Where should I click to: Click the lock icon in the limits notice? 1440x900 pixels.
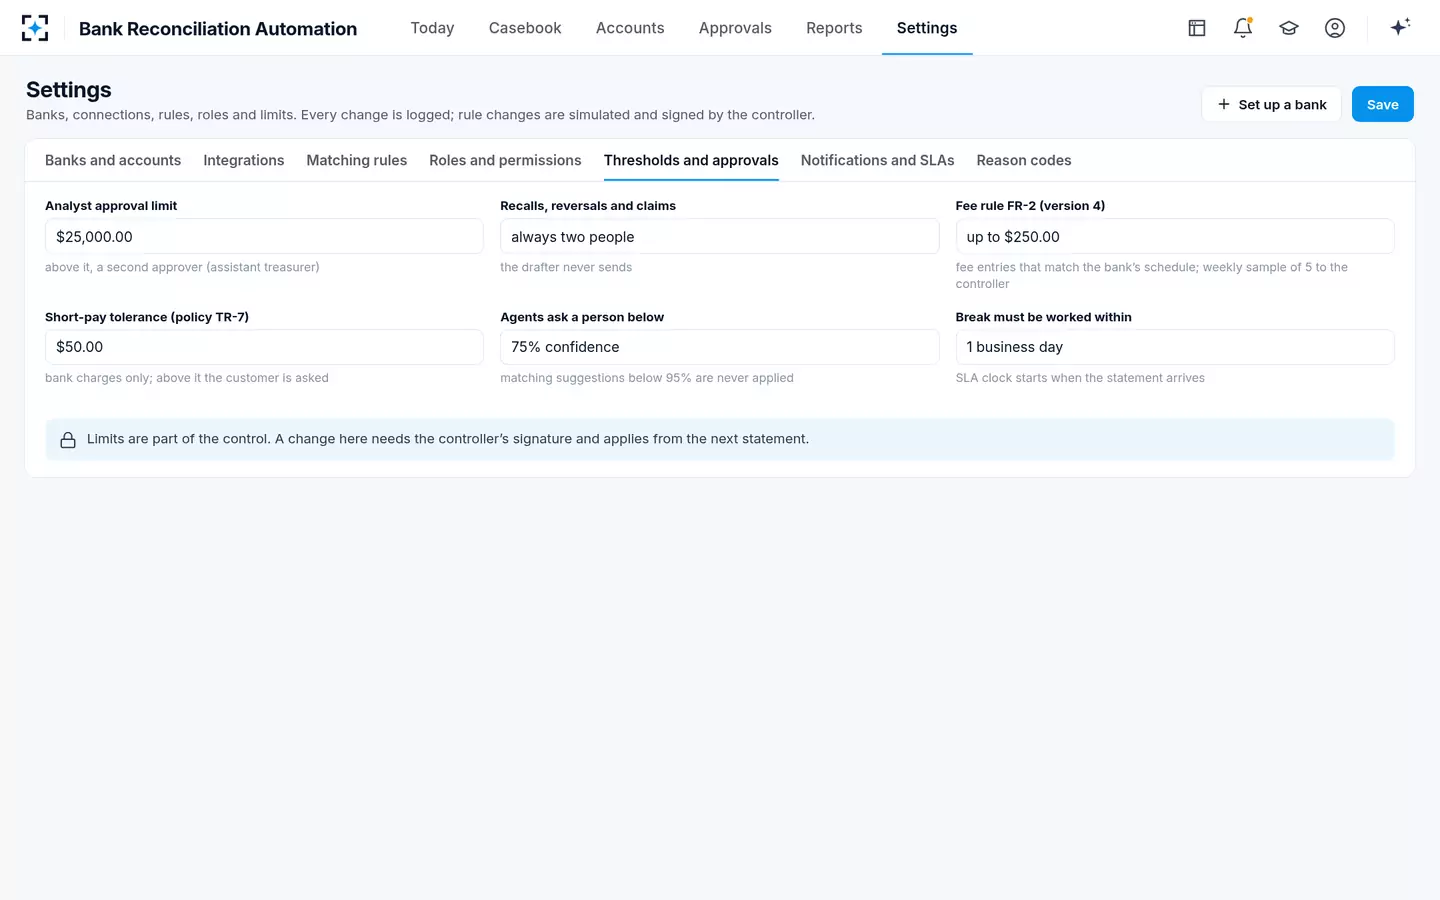pyautogui.click(x=68, y=440)
